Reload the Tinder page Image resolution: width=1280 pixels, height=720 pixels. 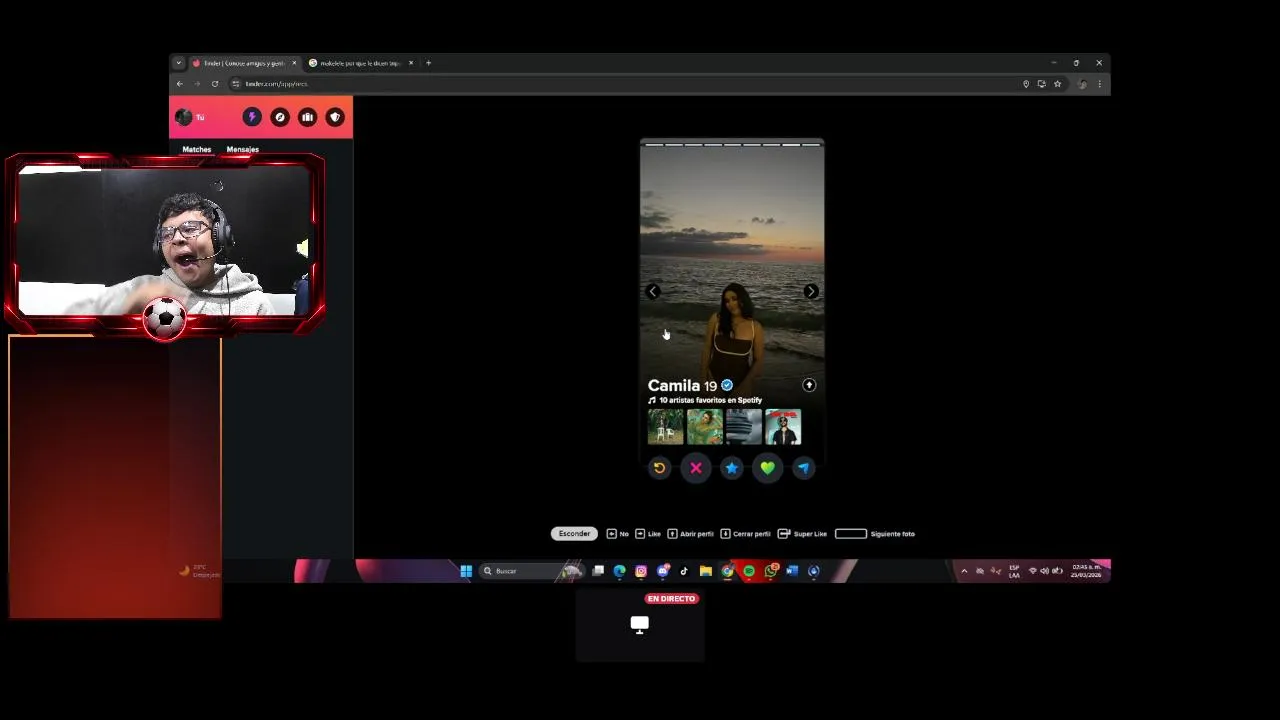[214, 84]
